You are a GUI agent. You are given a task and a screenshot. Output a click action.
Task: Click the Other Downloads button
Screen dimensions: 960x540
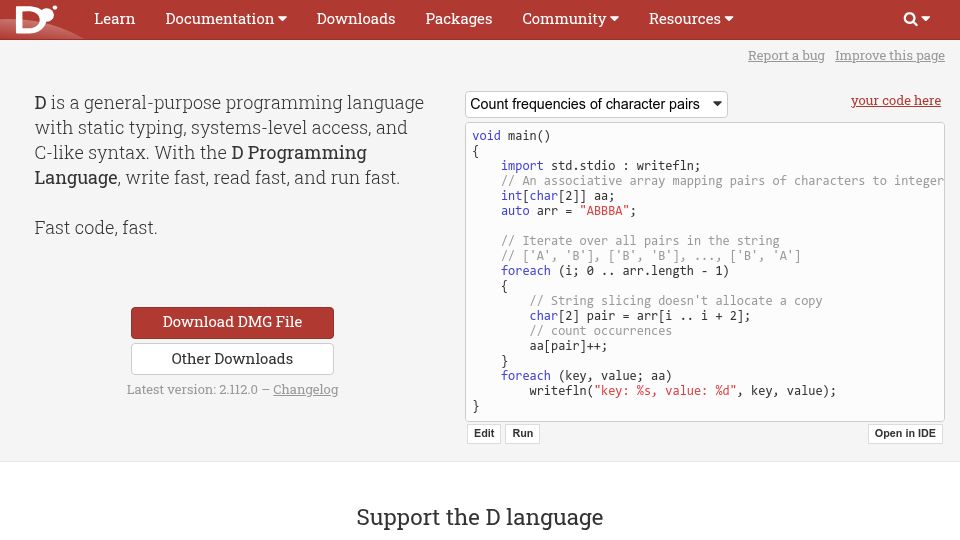point(232,359)
